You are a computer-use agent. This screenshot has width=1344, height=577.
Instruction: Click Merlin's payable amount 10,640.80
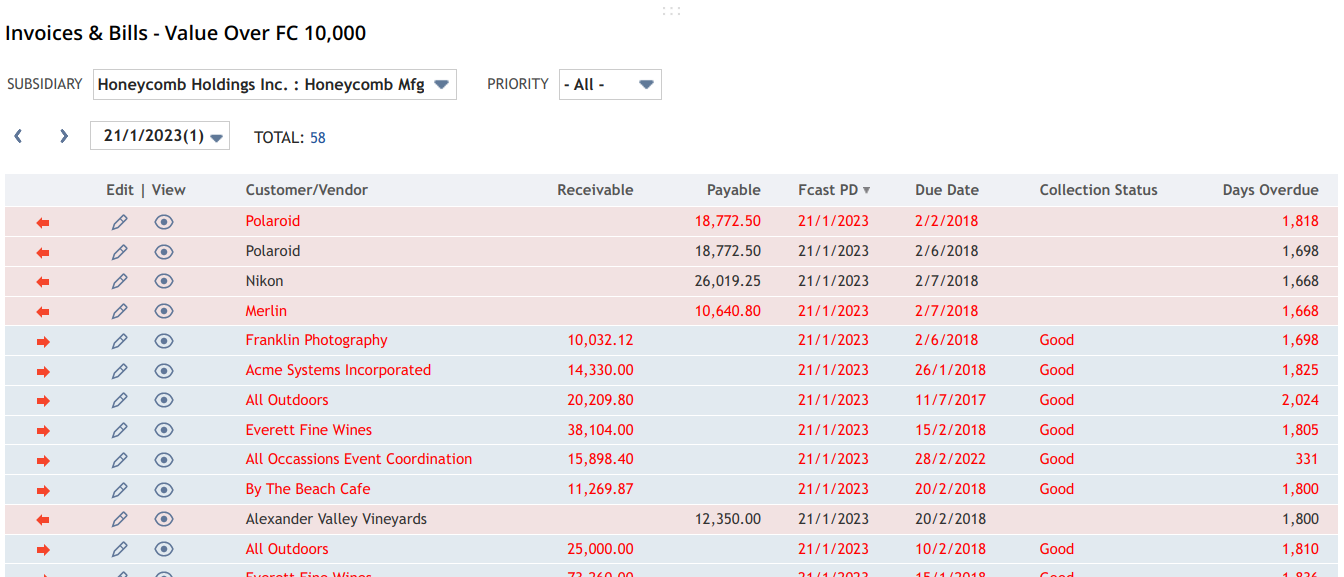tap(728, 311)
